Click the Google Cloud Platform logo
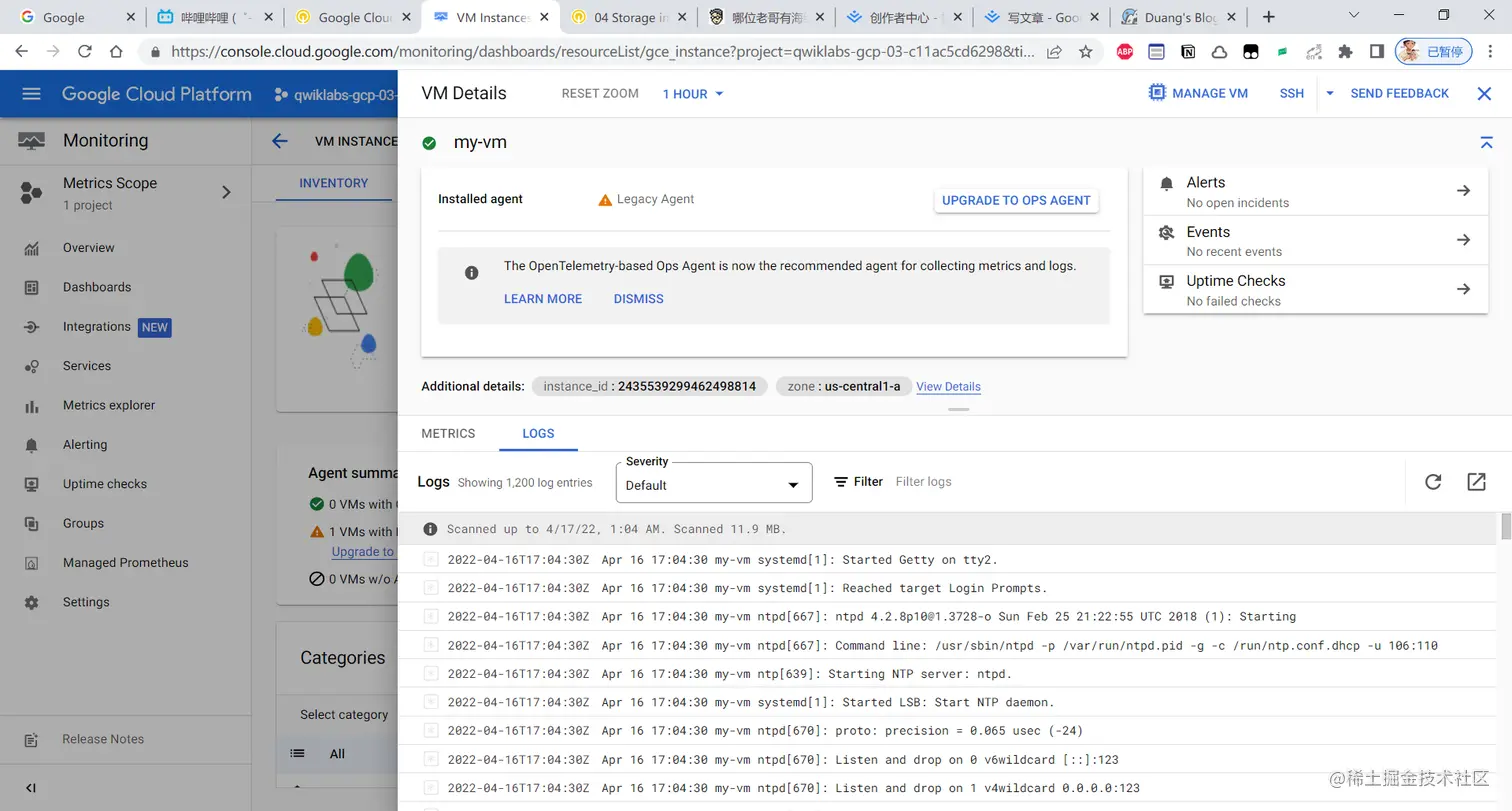This screenshot has height=811, width=1512. tap(157, 94)
